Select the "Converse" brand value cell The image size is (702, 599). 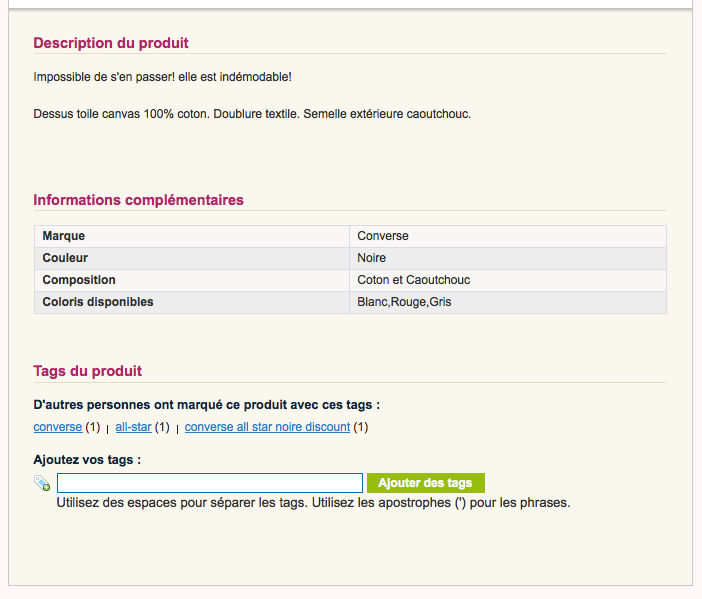383,236
